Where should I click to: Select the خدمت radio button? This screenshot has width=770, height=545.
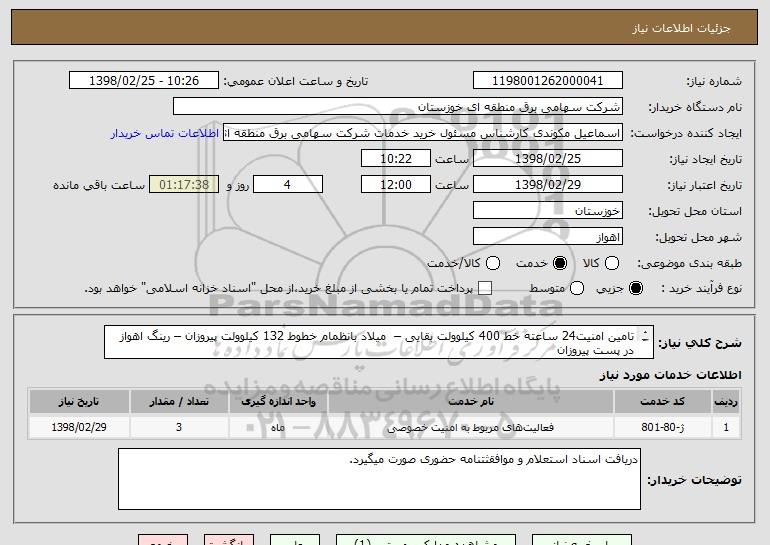[559, 263]
